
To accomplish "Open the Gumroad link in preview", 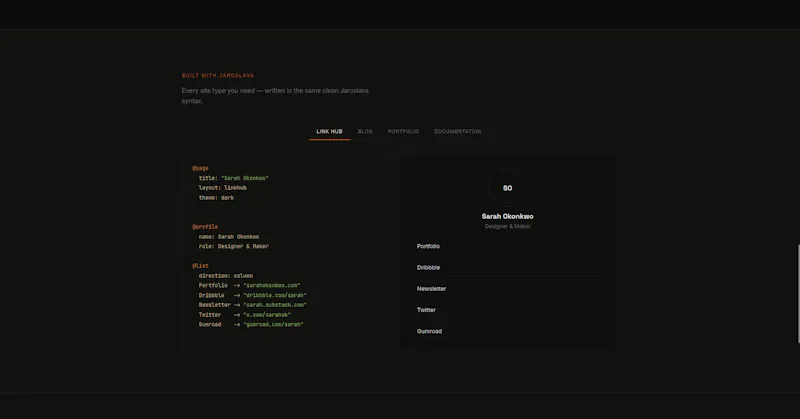I will coord(508,331).
